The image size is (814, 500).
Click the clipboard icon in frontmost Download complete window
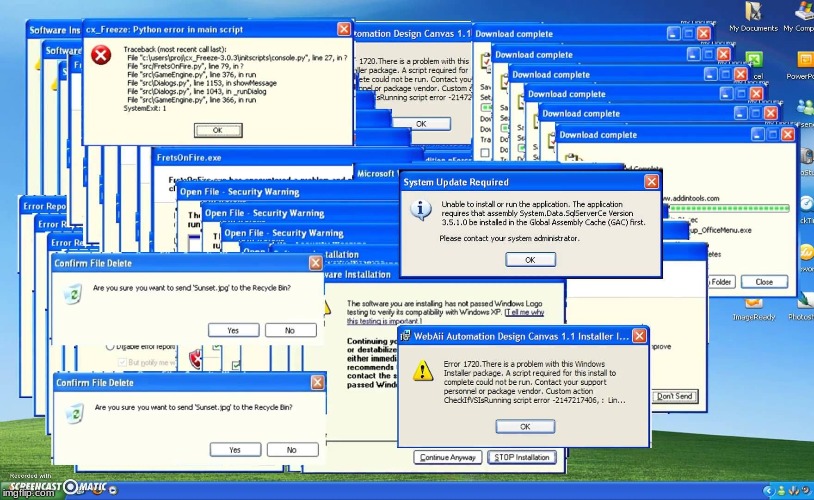(x=573, y=157)
